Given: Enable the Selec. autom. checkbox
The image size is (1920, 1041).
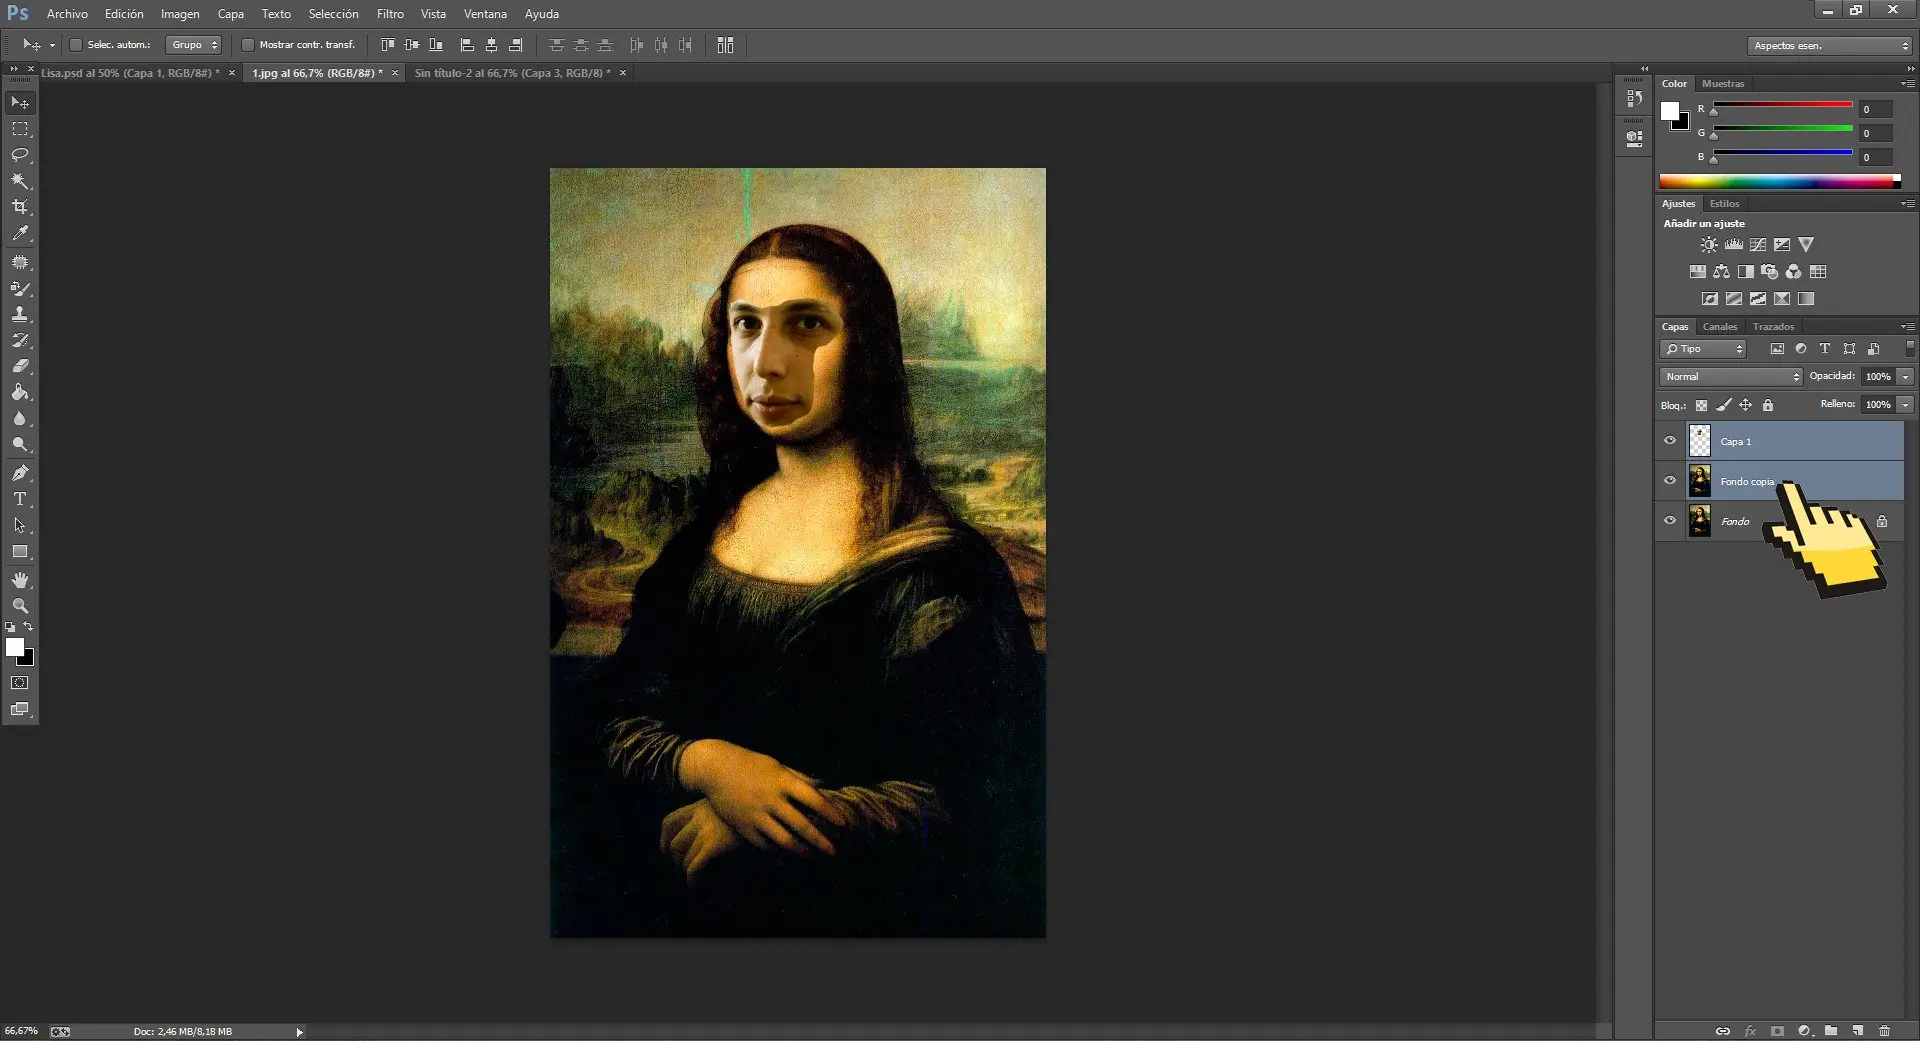Looking at the screenshot, I should (75, 45).
